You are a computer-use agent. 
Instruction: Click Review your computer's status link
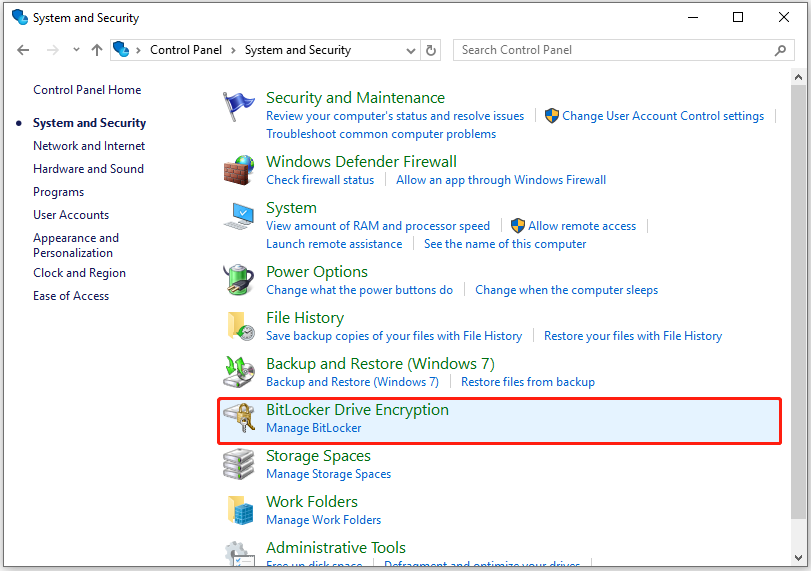point(395,116)
